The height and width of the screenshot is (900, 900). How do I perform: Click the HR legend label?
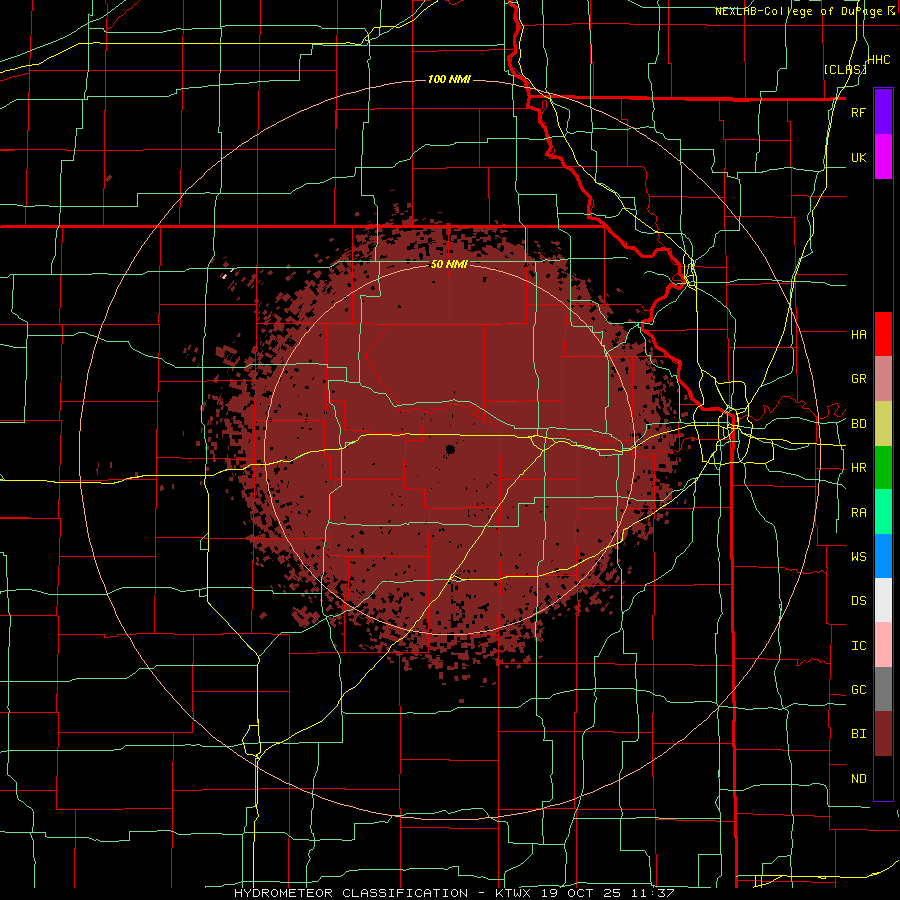(858, 468)
